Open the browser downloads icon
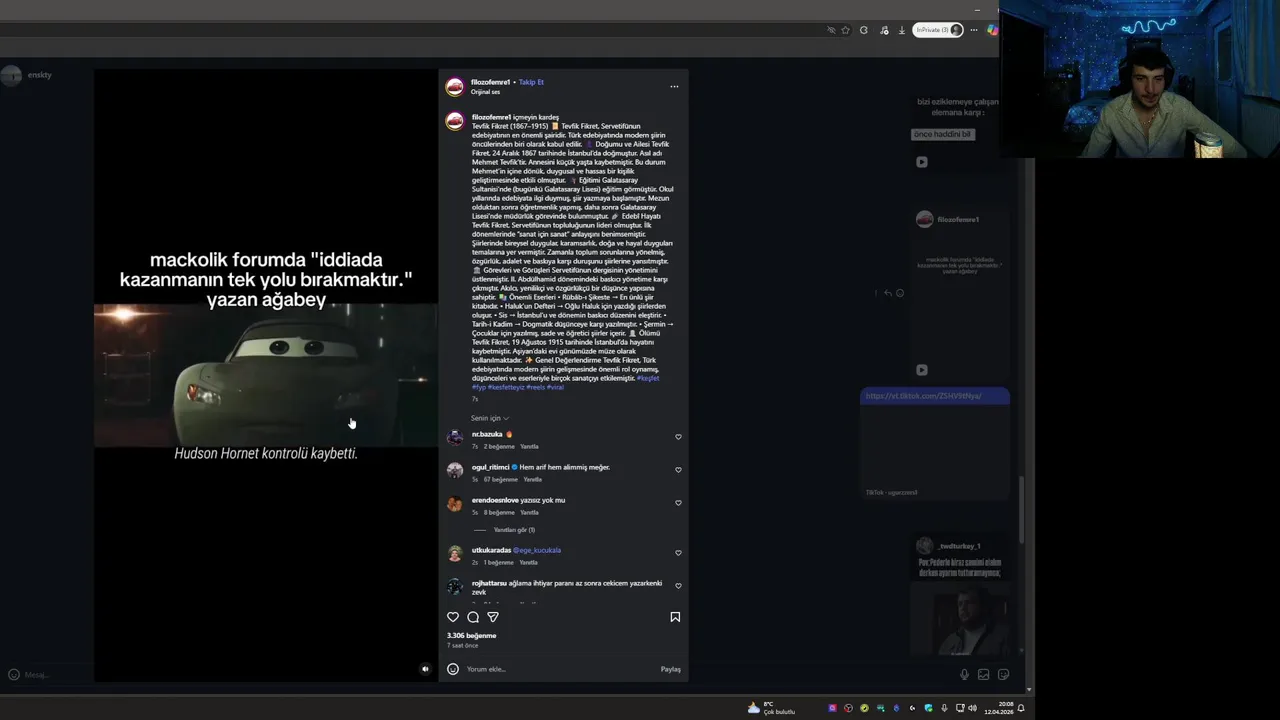This screenshot has width=1280, height=720. [902, 30]
